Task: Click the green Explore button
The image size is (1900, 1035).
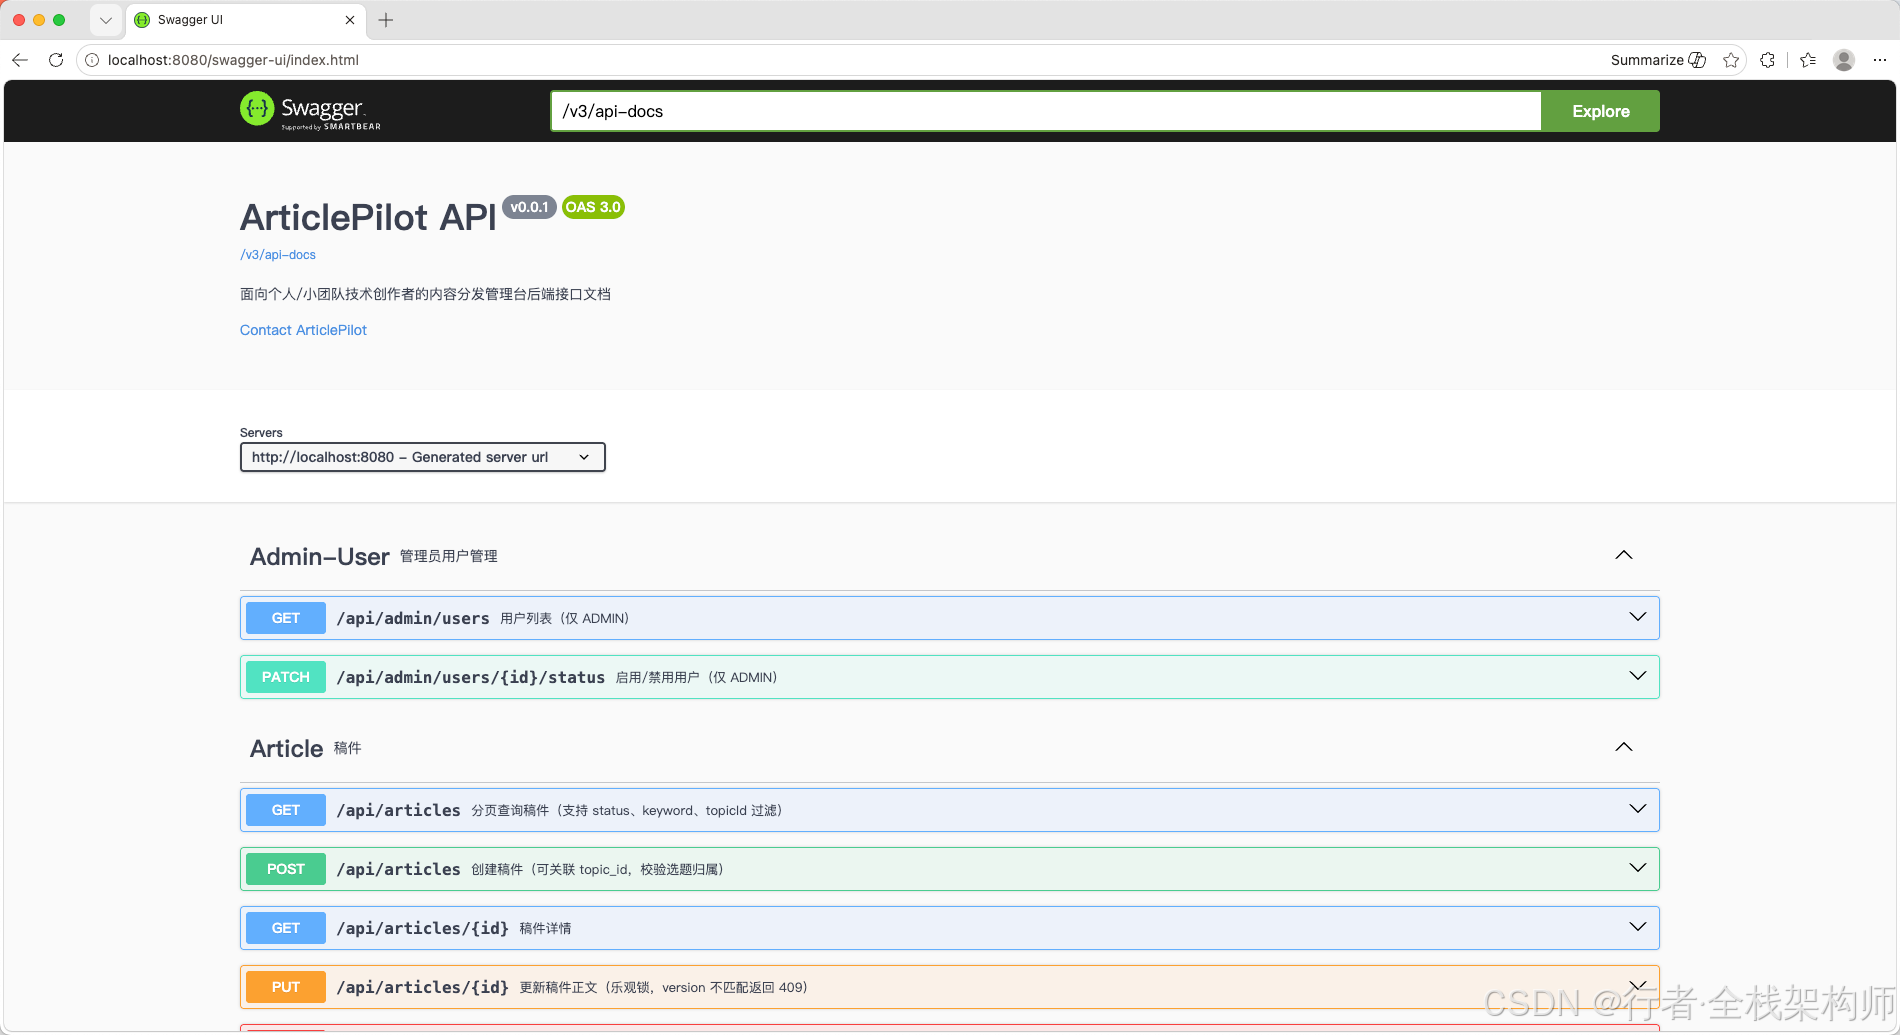Action: pos(1600,111)
